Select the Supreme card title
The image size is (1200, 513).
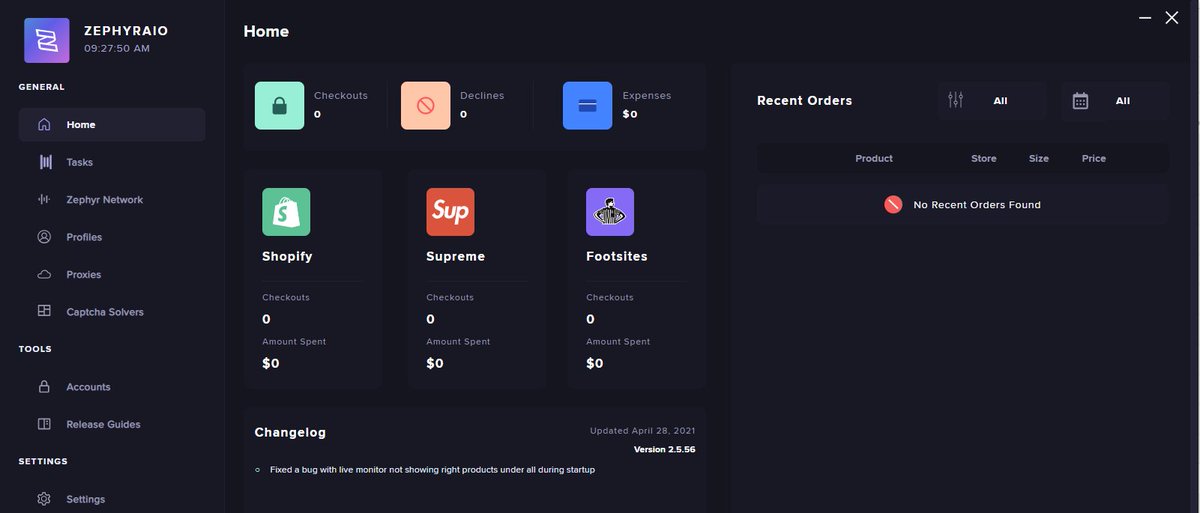[x=455, y=256]
